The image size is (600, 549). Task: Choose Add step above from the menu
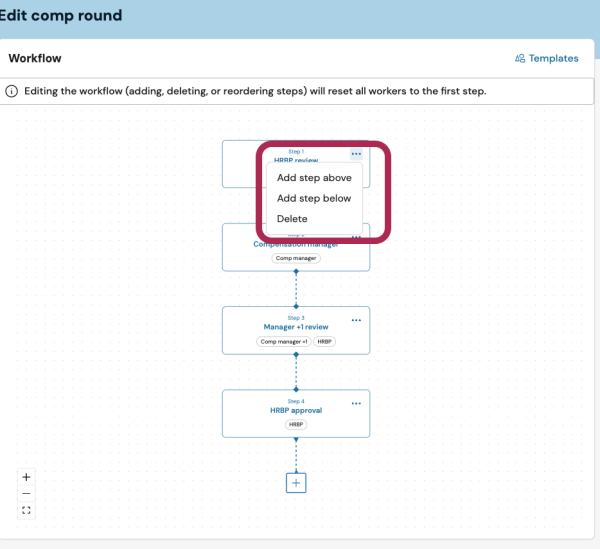point(314,178)
